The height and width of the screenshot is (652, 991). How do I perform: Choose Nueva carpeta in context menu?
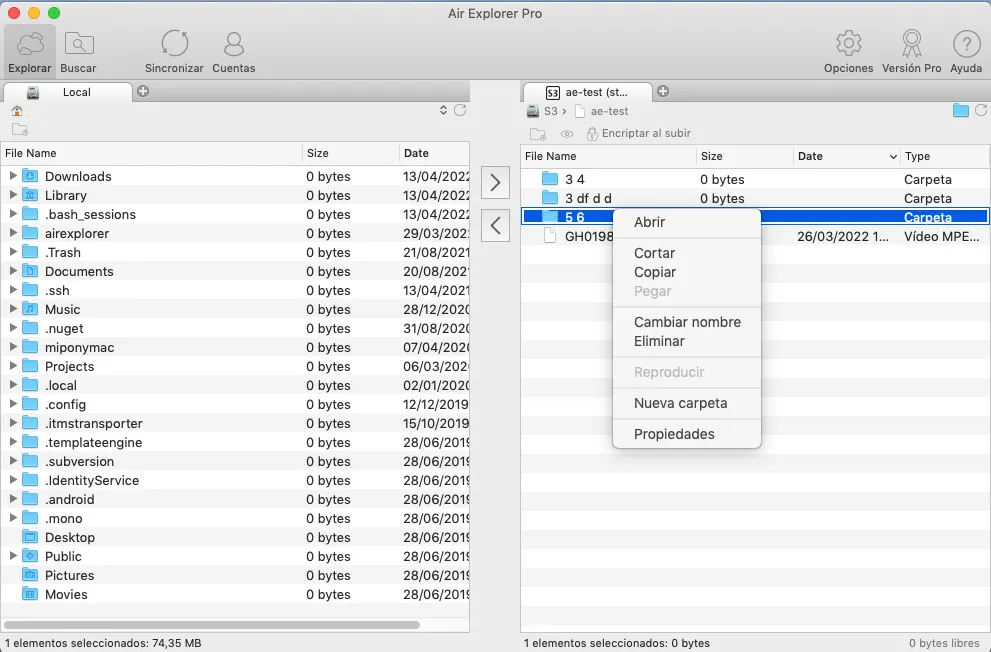[x=687, y=403]
